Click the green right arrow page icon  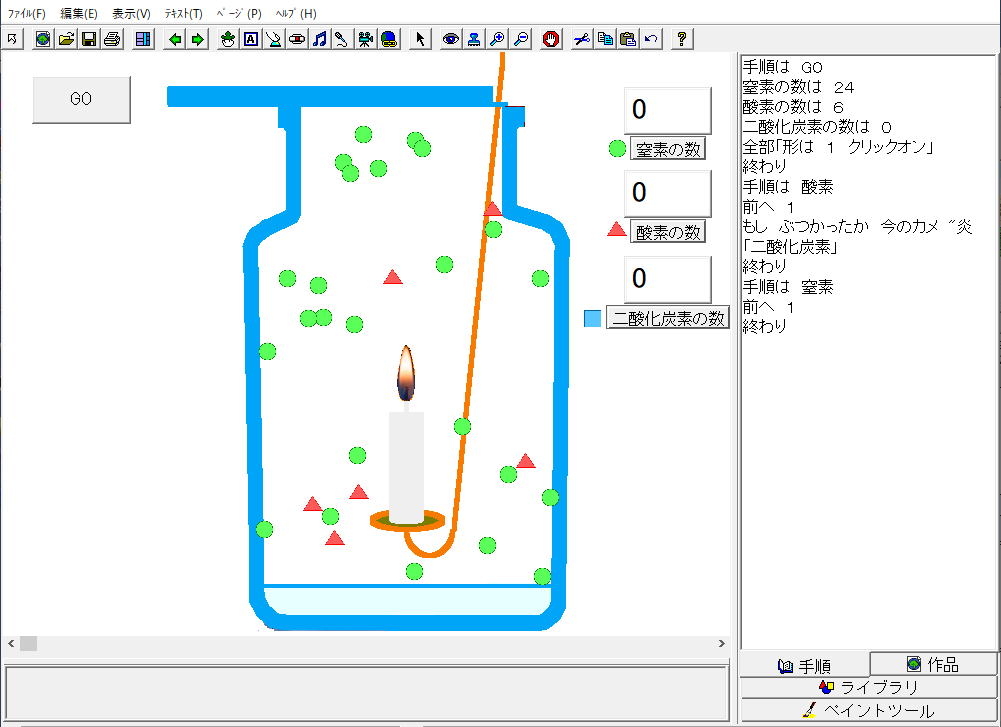198,39
